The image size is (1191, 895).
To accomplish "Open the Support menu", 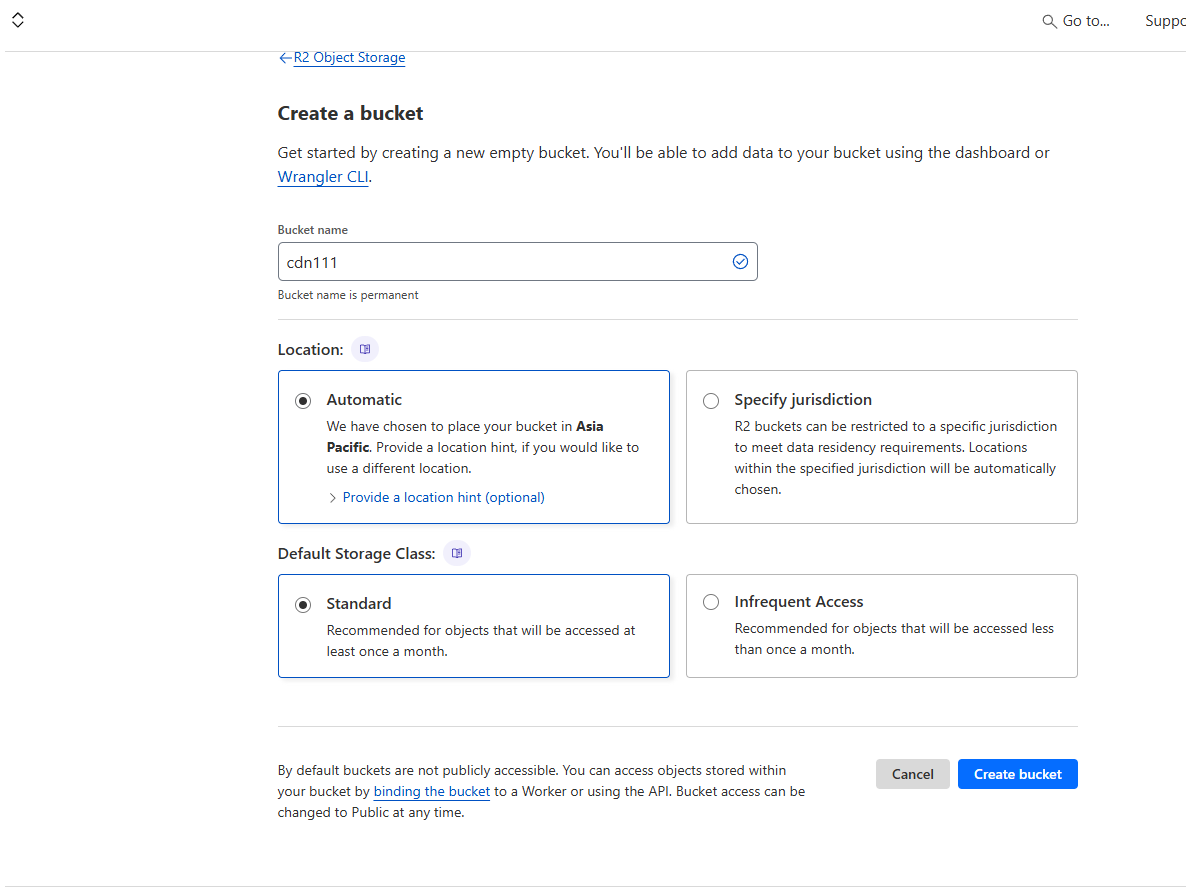I will click(1166, 21).
